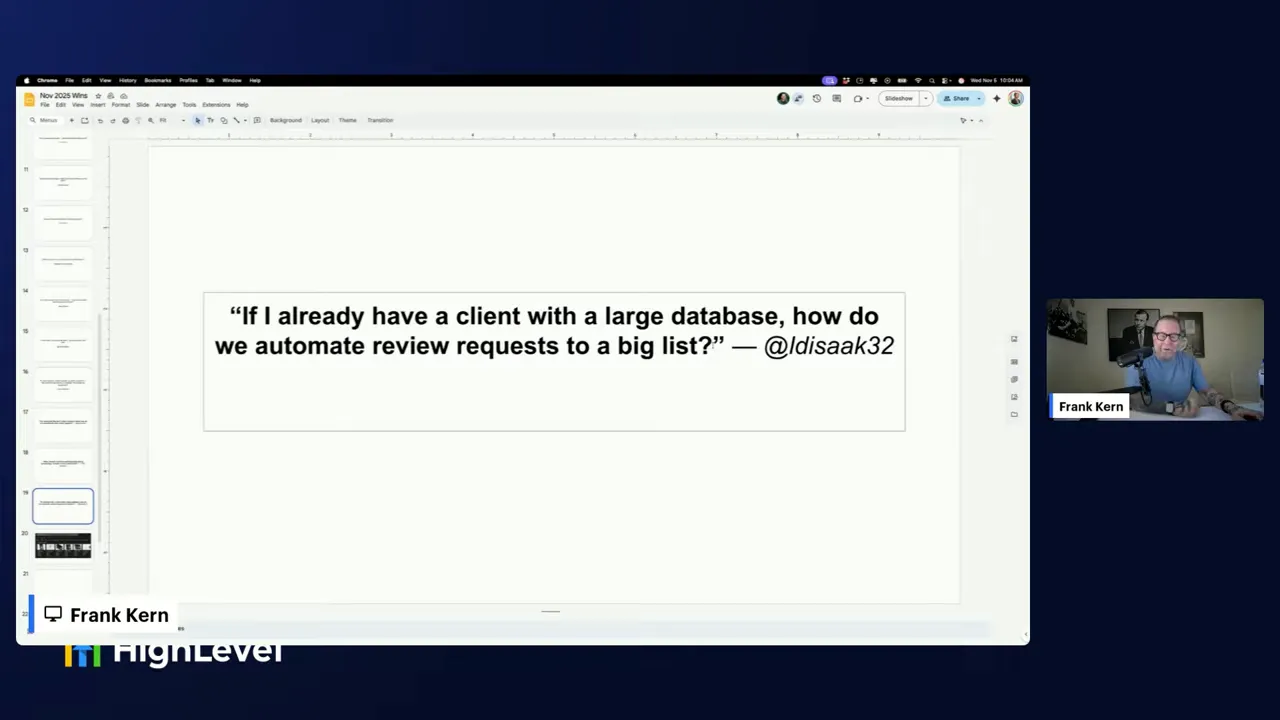Click the speaker notes drag handle
Viewport: 1280px width, 720px height.
click(x=550, y=611)
